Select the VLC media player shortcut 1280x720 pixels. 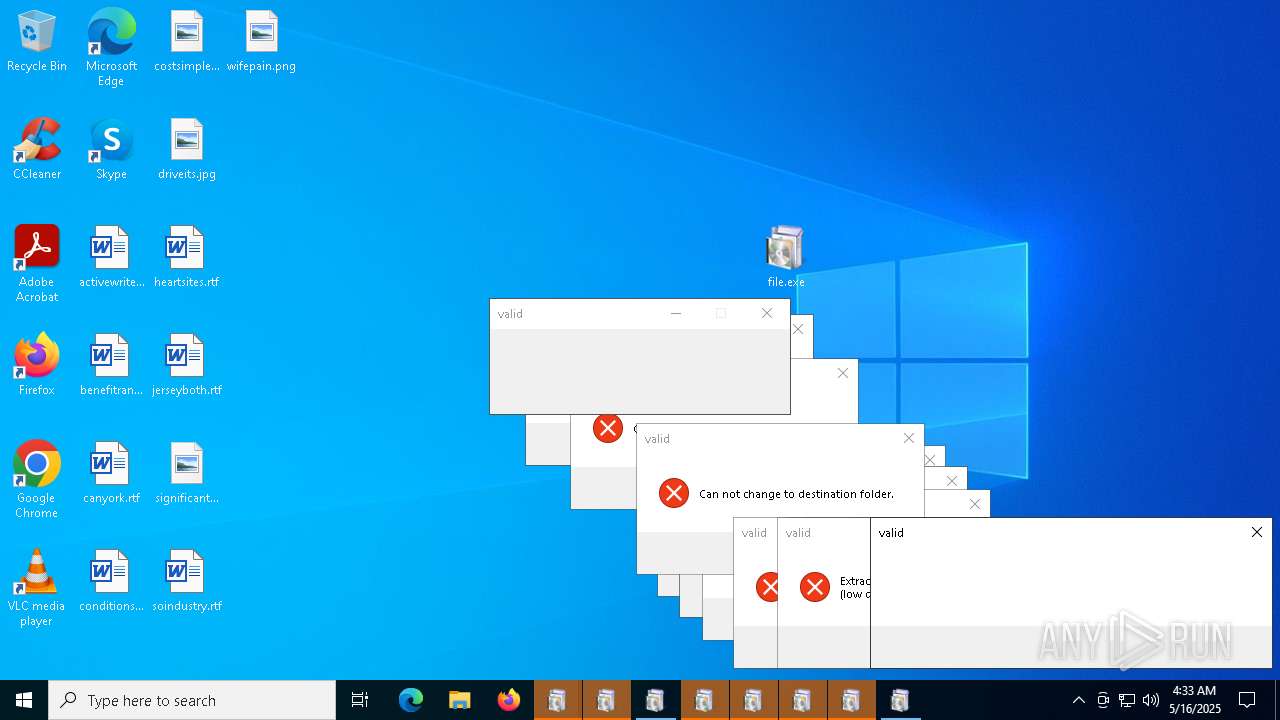click(37, 588)
